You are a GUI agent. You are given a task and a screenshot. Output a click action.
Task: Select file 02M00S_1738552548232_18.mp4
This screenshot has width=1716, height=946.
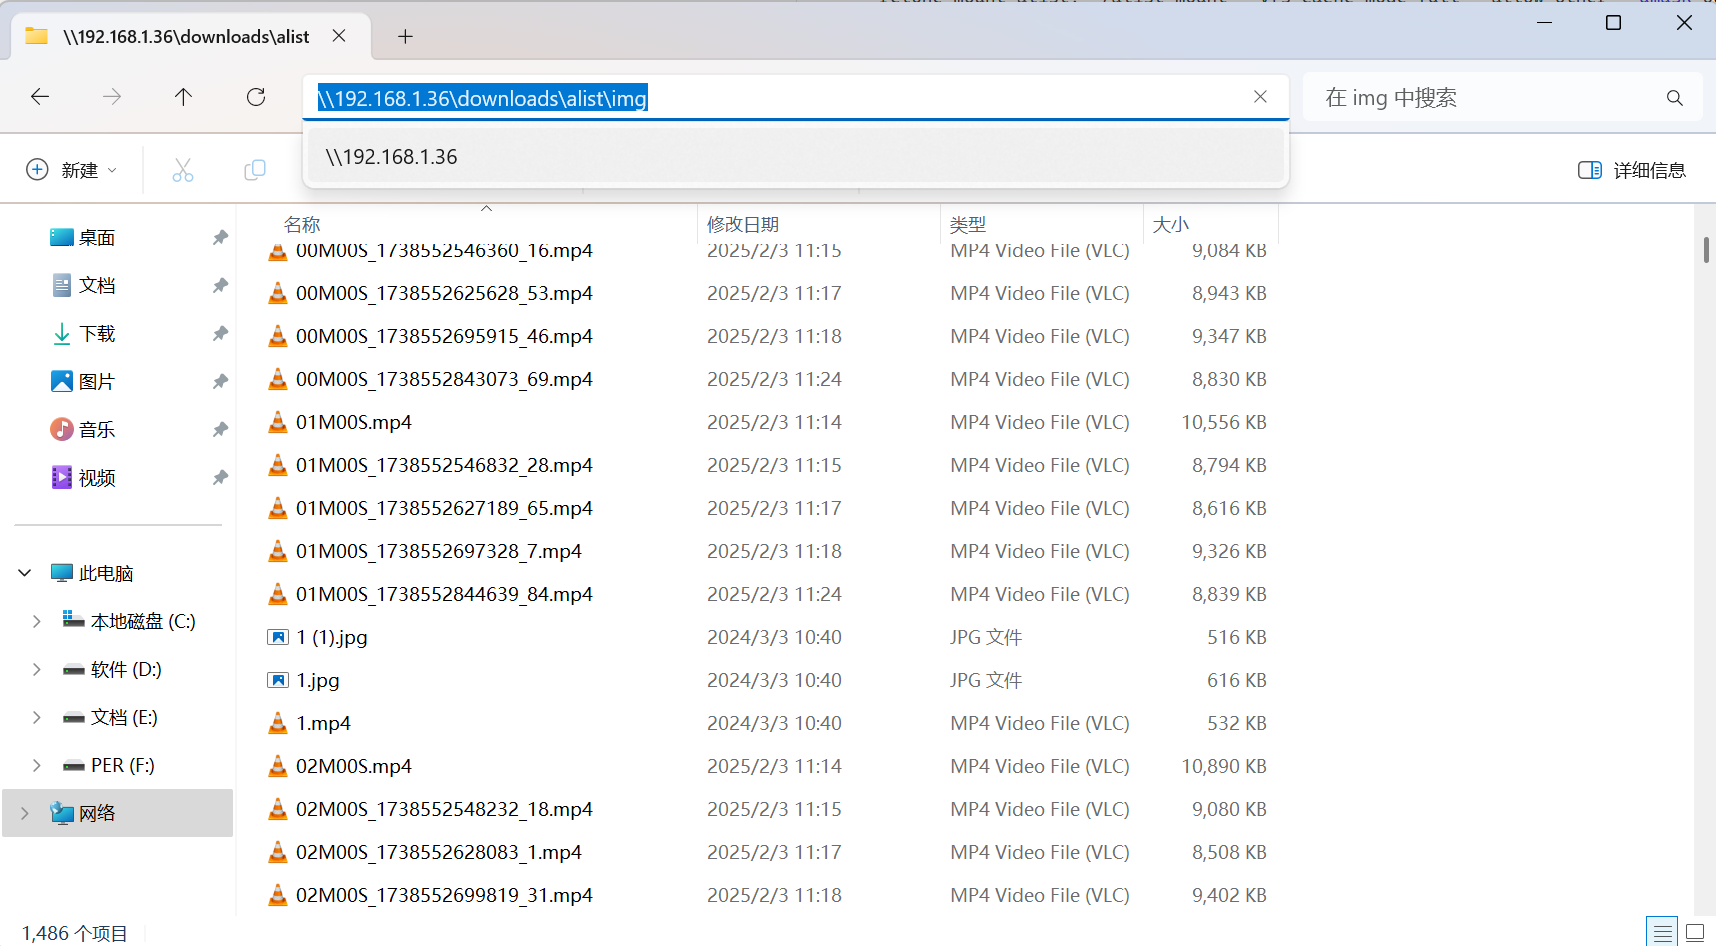point(444,809)
